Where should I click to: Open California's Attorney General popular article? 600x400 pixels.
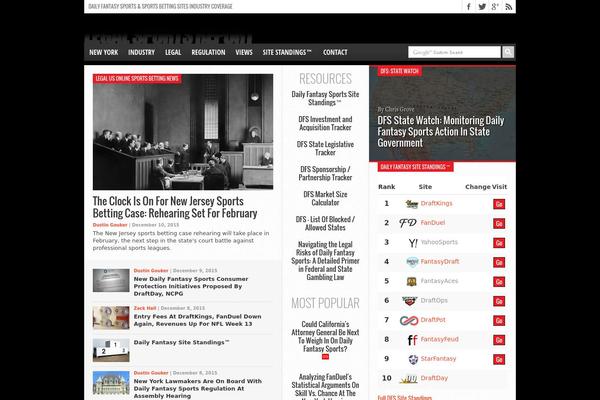(325, 336)
